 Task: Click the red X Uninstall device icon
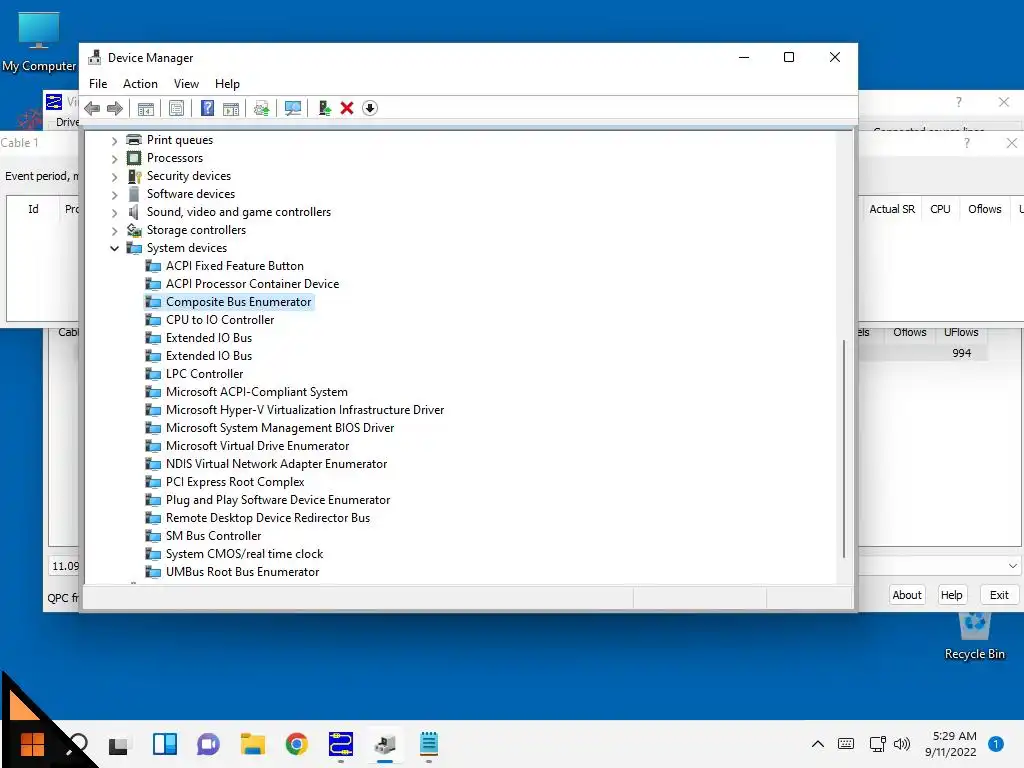(347, 108)
